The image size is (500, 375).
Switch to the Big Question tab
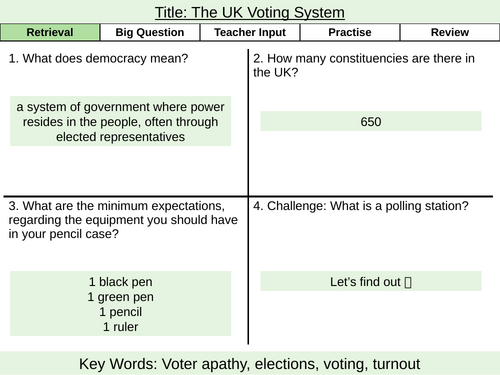(150, 32)
